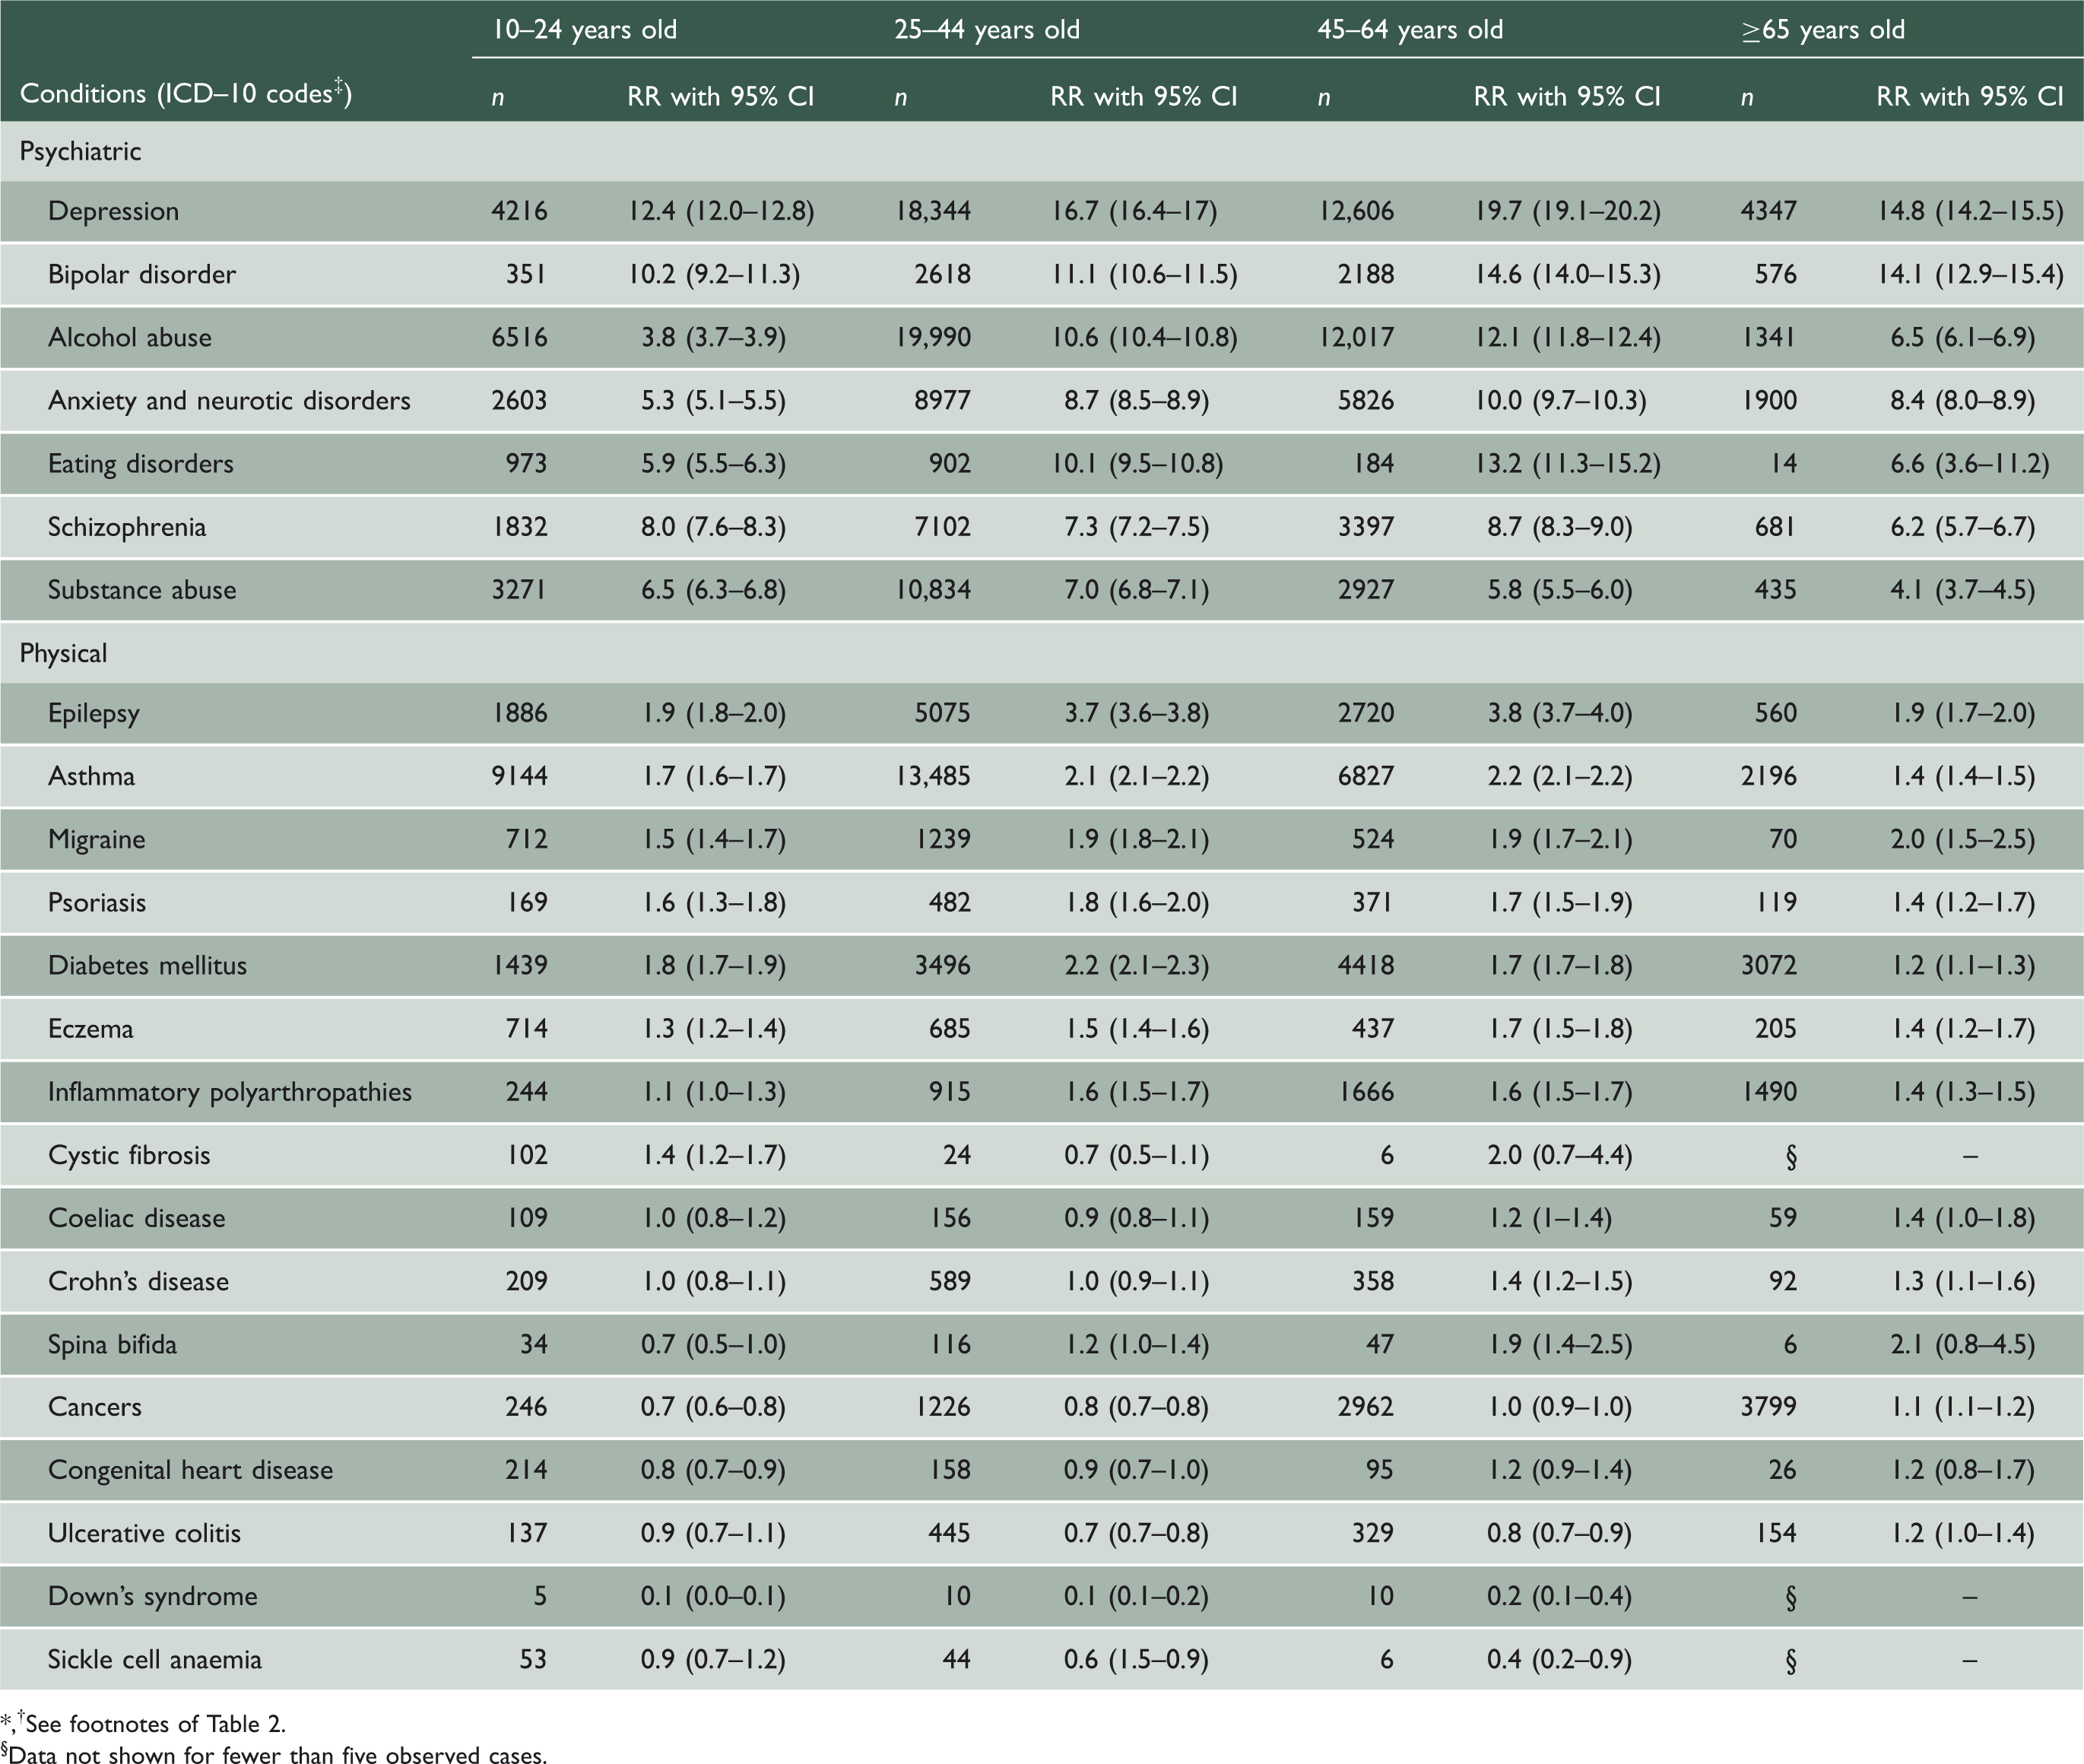Image resolution: width=2084 pixels, height=1764 pixels.
Task: Click the Depression row label
Action: tap(113, 211)
